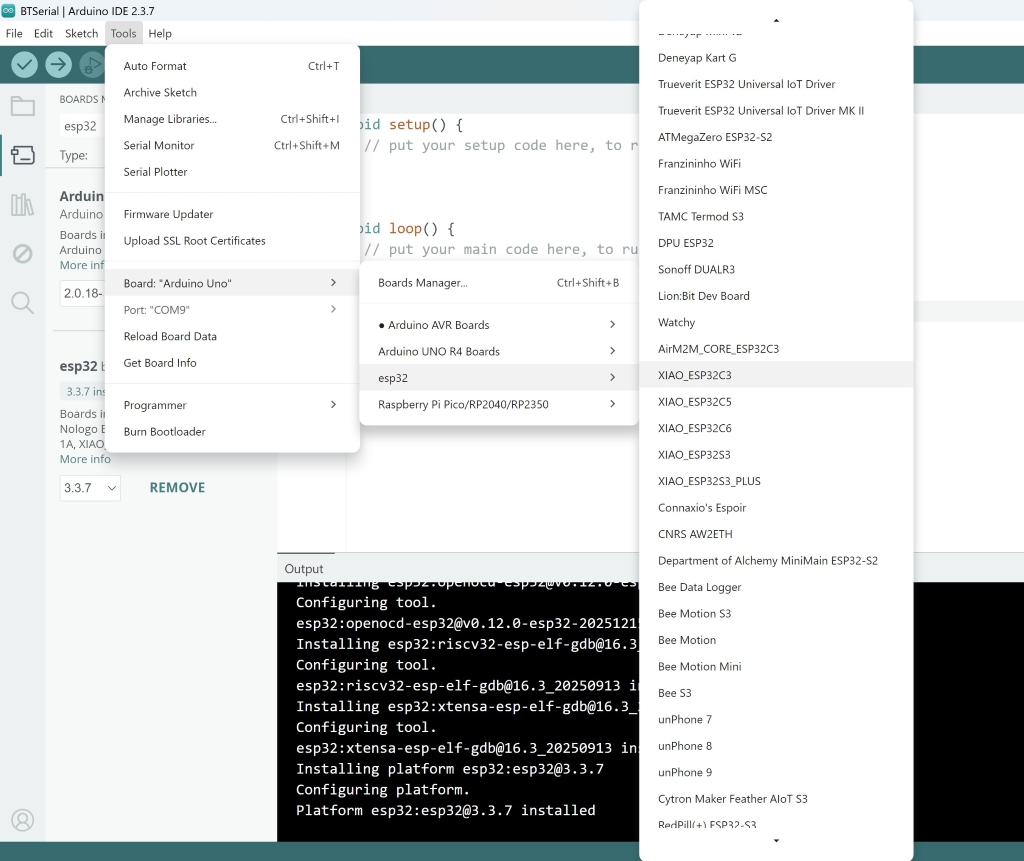Open the Help menu
Screen dimensions: 1024x861
[159, 33]
